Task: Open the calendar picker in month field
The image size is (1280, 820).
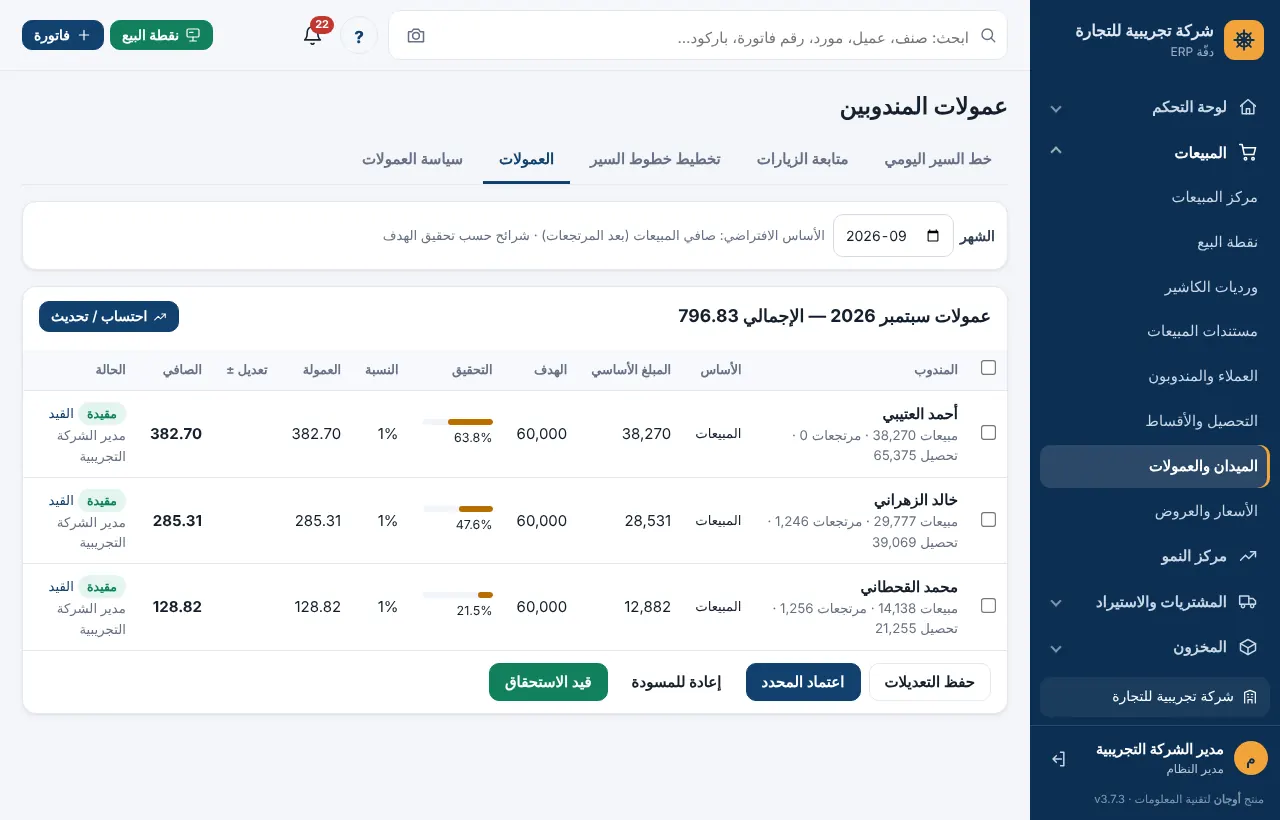Action: [x=933, y=236]
